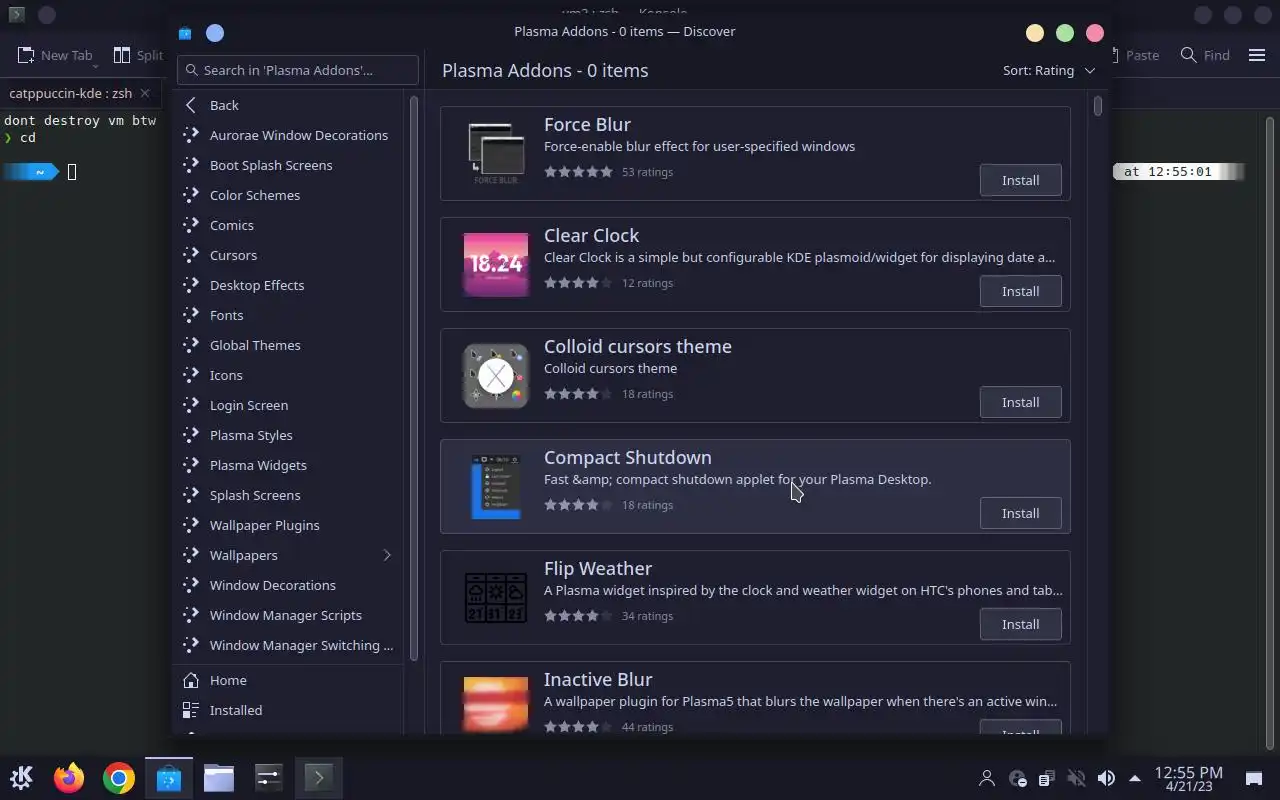1280x800 pixels.
Task: Install Flip Weather
Action: point(1020,624)
